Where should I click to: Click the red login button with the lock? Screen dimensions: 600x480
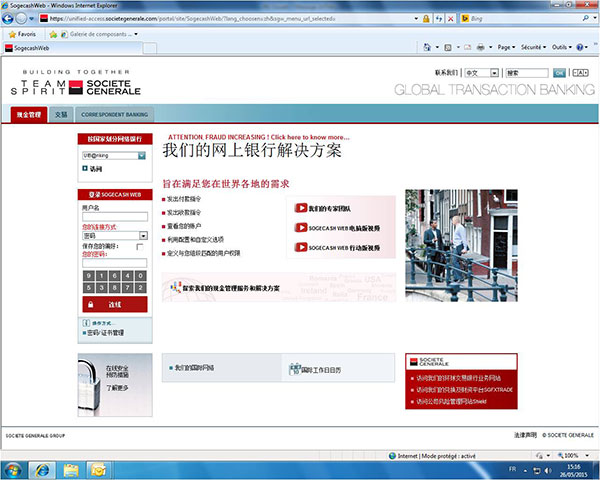tap(112, 304)
